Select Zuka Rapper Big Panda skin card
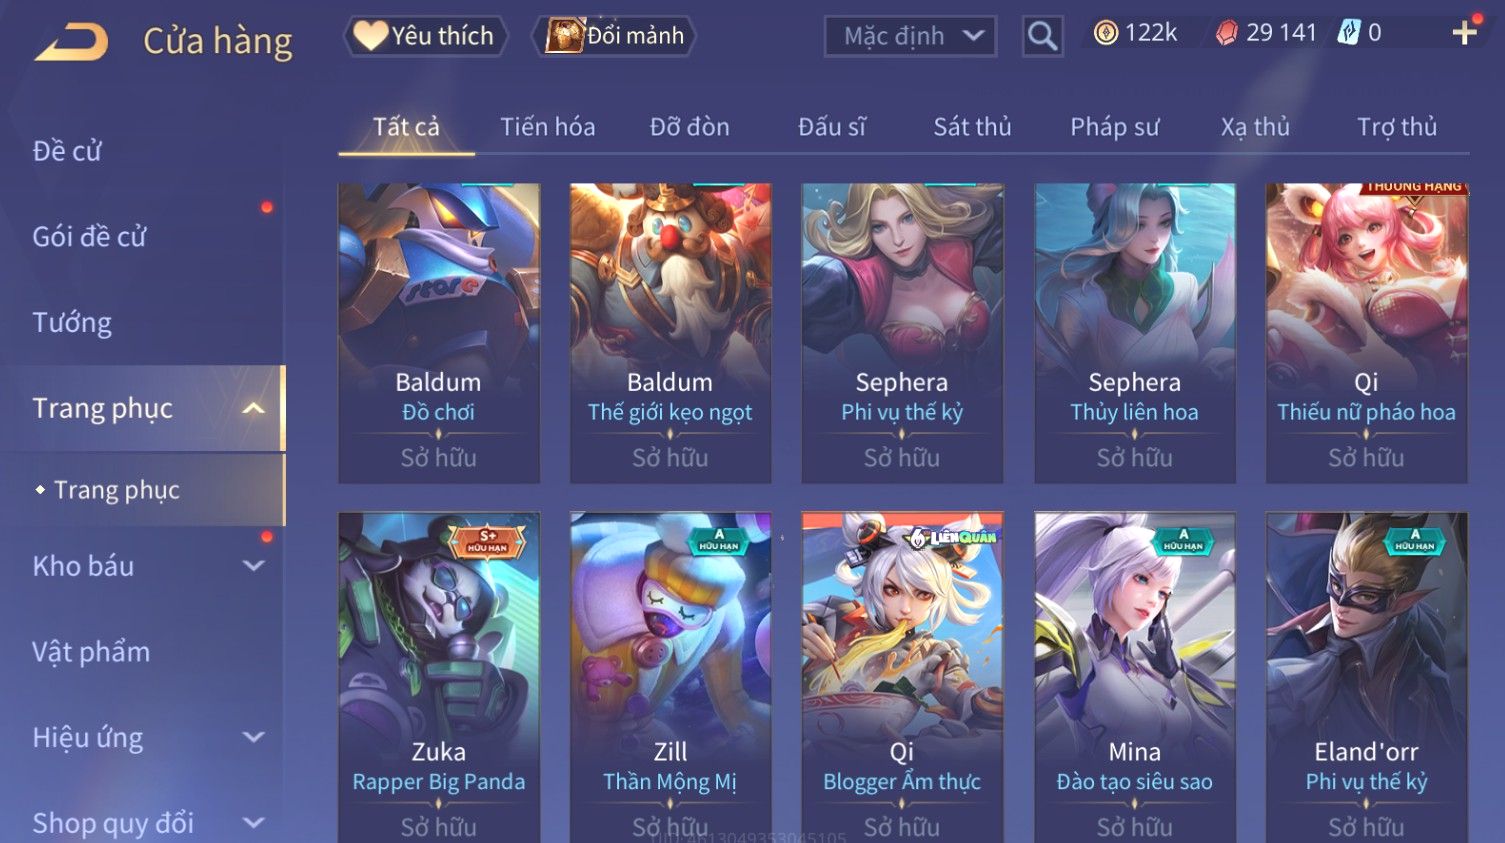Viewport: 1505px width, 843px height. coord(439,677)
